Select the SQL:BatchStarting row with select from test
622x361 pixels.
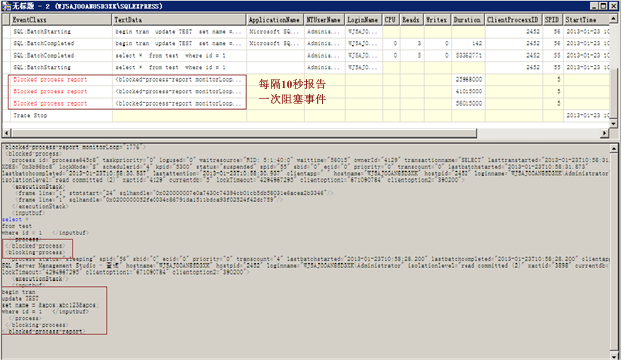point(305,67)
